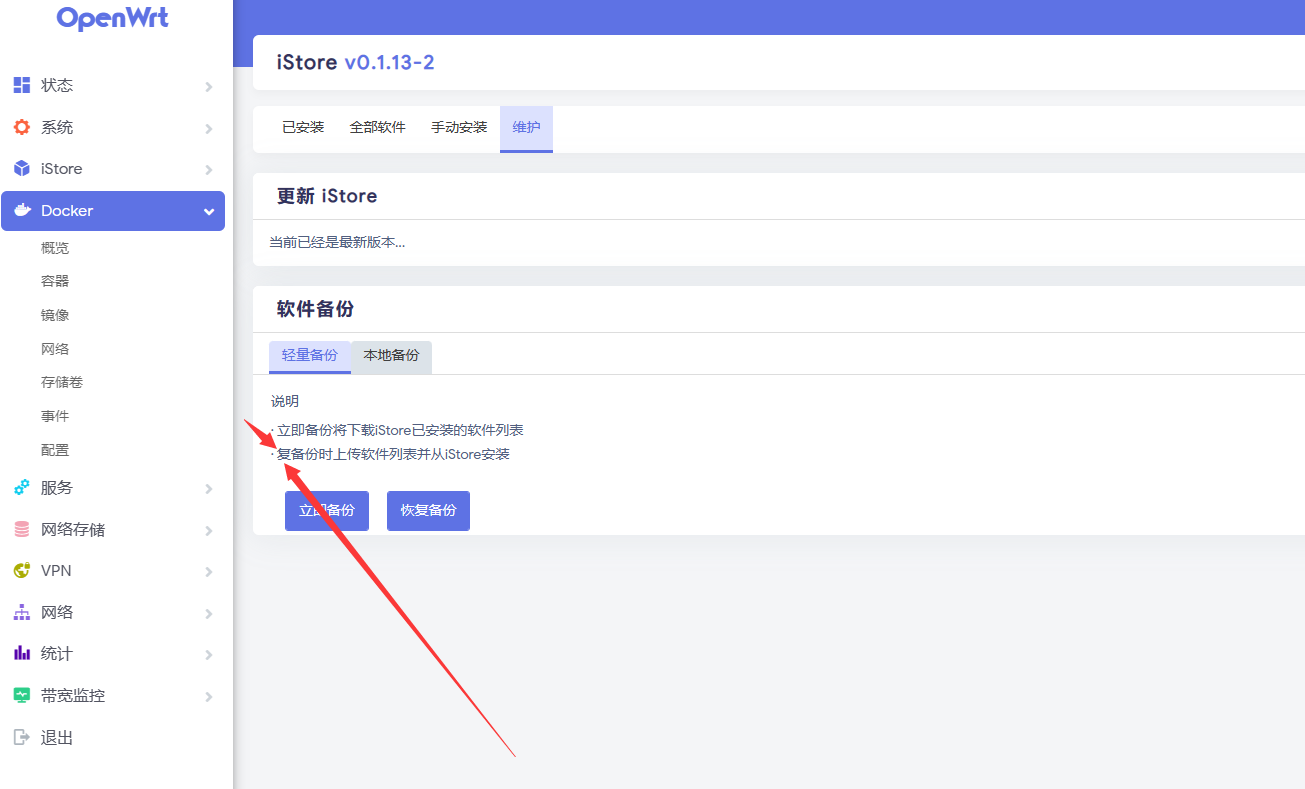Click the status dashboard icon in sidebar
This screenshot has width=1305, height=789.
[x=21, y=85]
